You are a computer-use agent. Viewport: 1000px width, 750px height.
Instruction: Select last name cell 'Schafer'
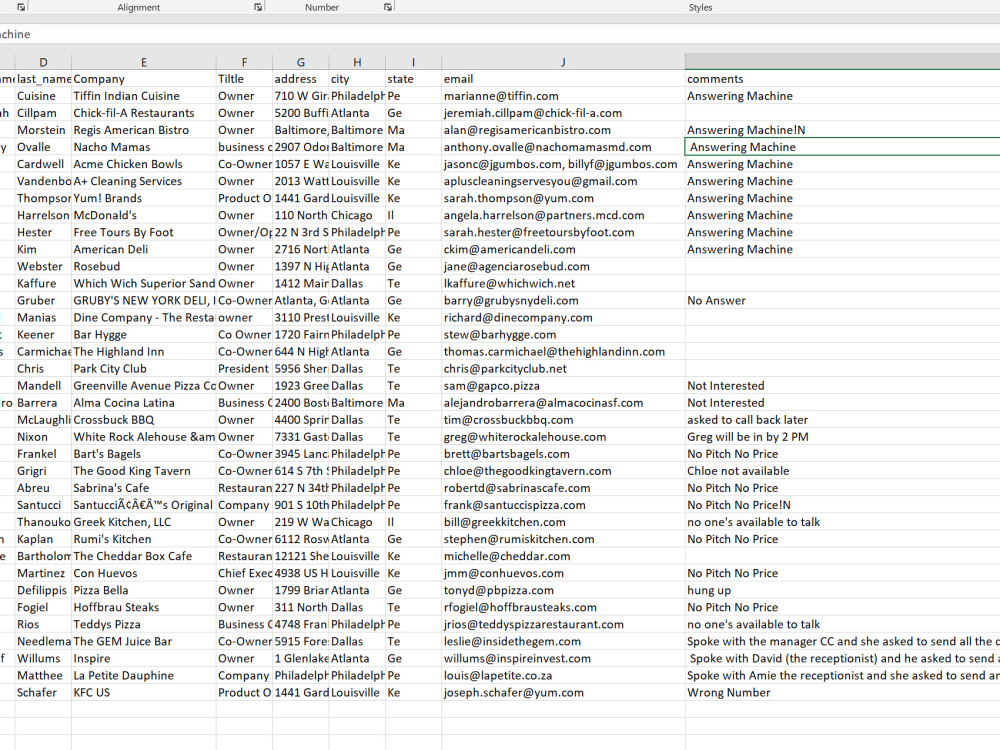tap(43, 693)
